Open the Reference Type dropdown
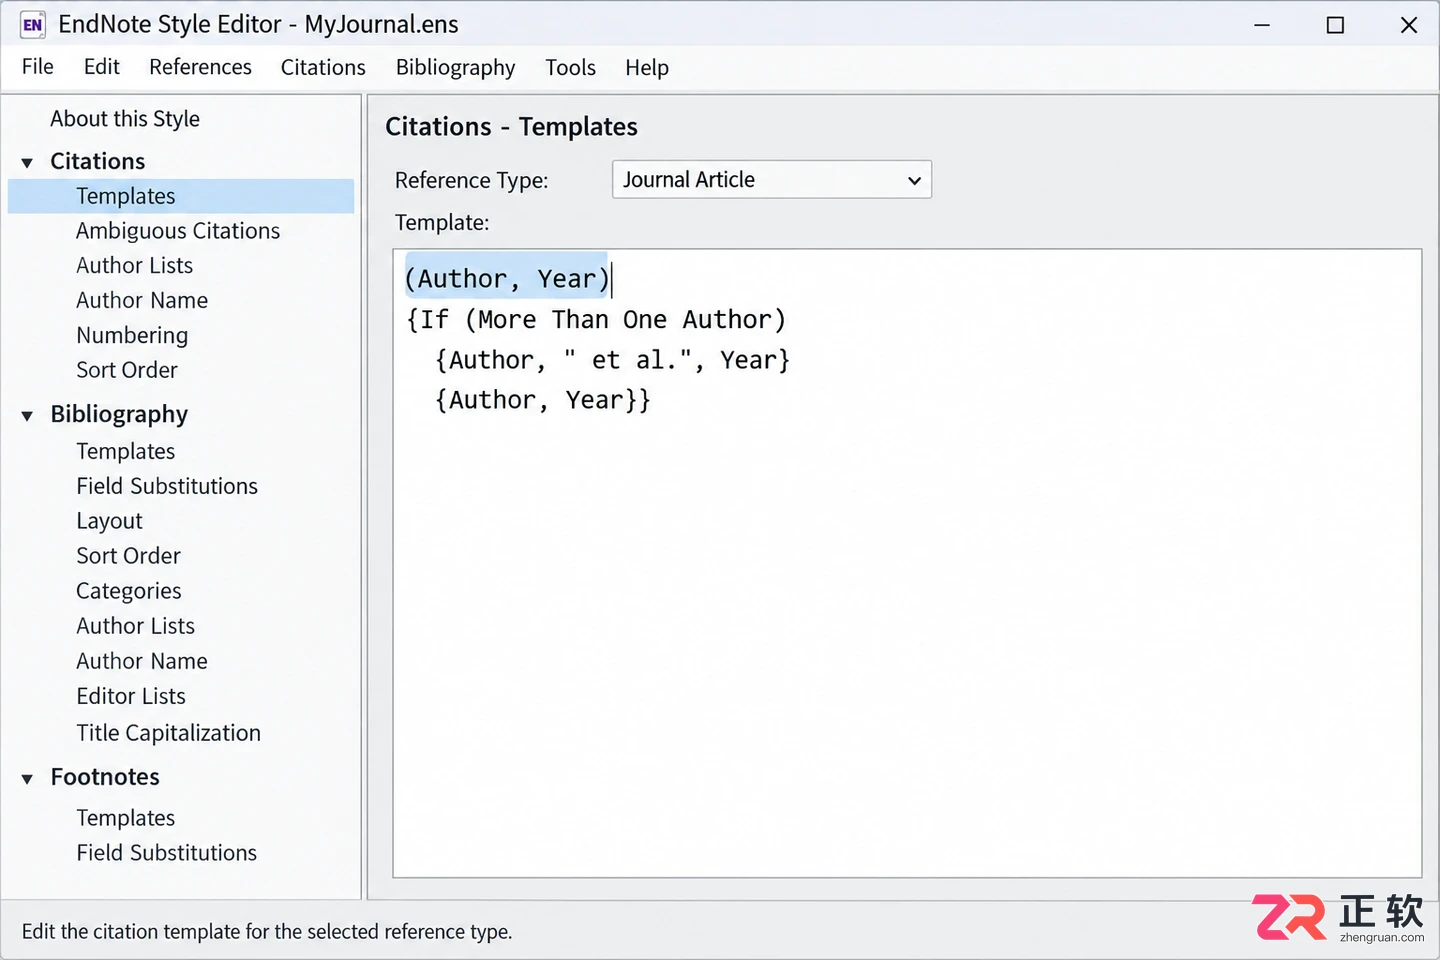1440x960 pixels. (x=771, y=180)
